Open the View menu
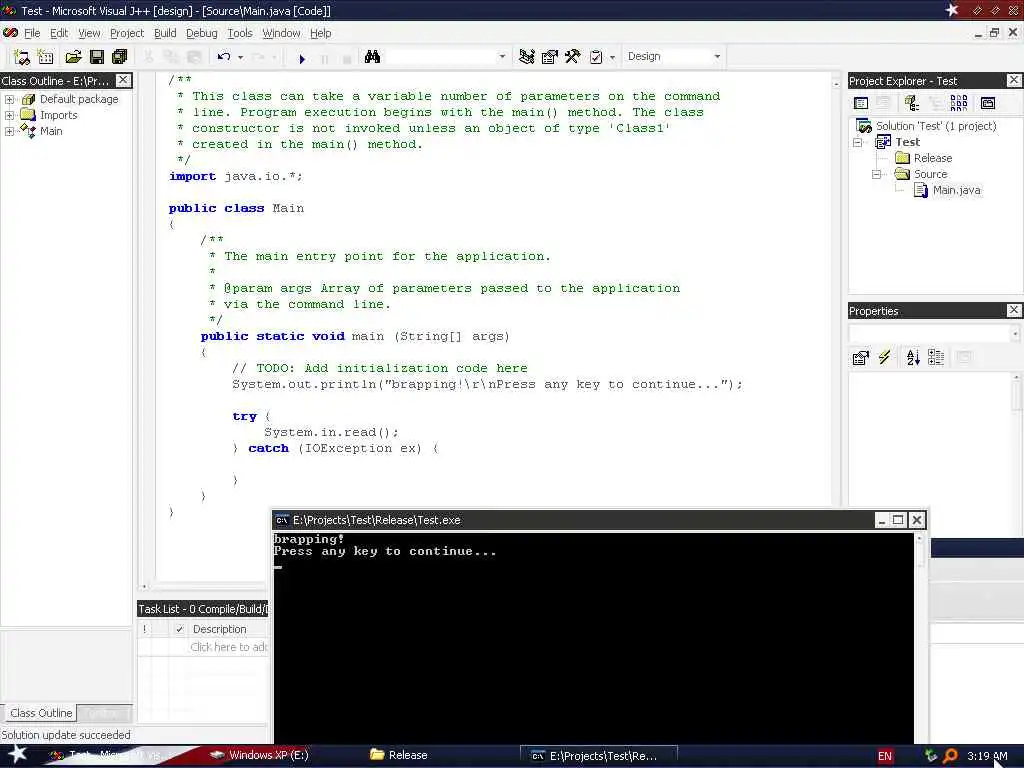Viewport: 1024px width, 768px height. pos(89,33)
